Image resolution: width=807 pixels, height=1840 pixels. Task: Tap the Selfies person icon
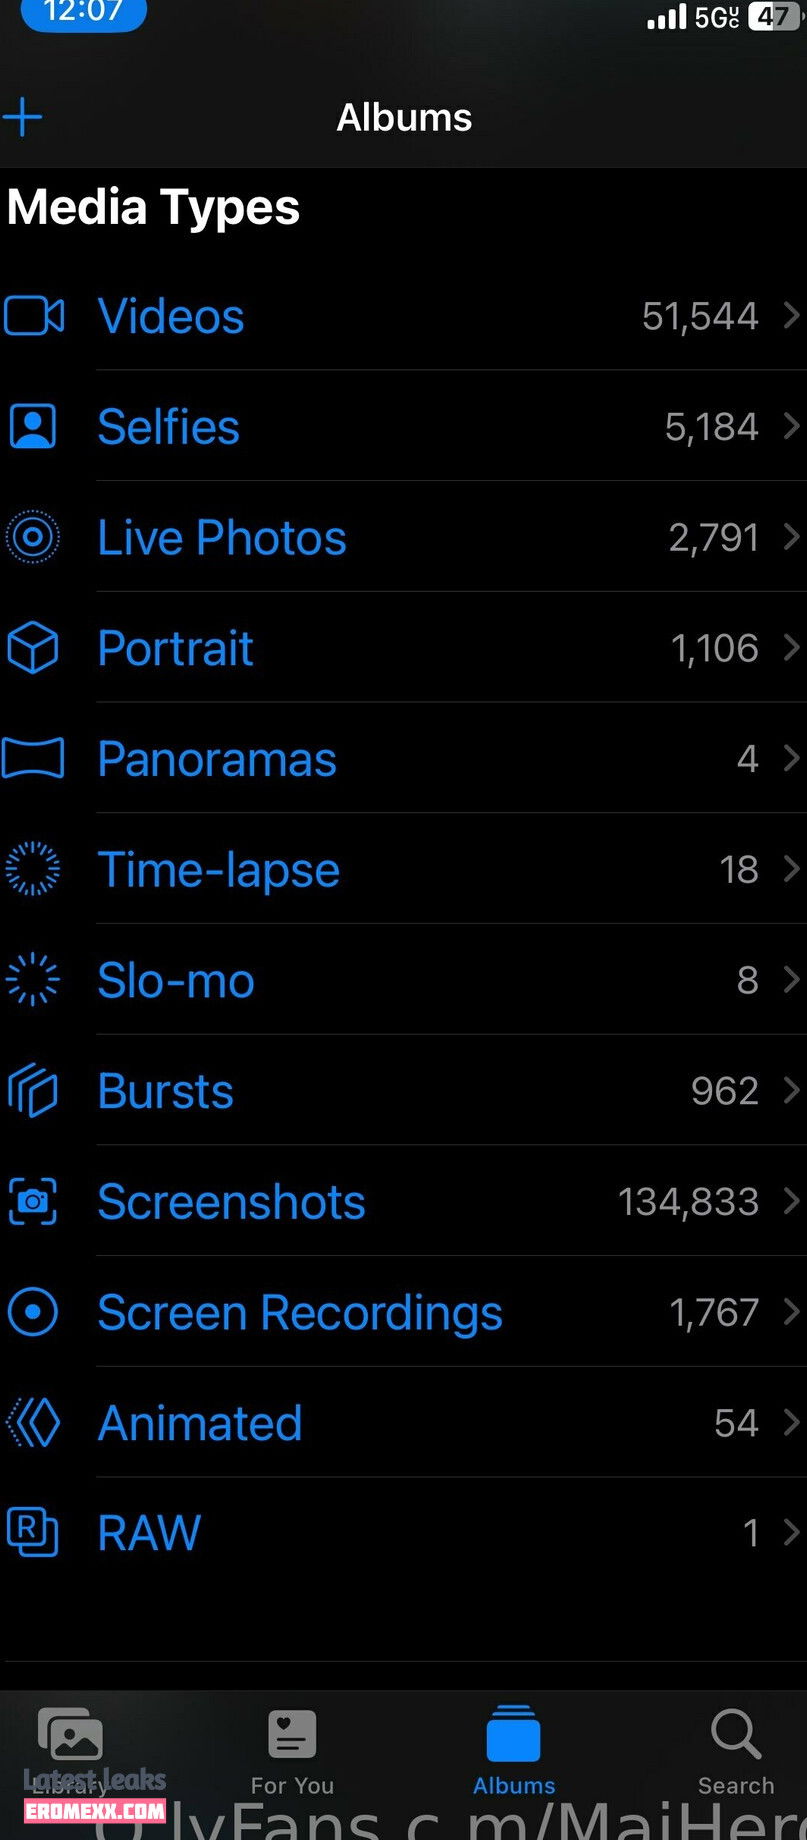tap(33, 427)
